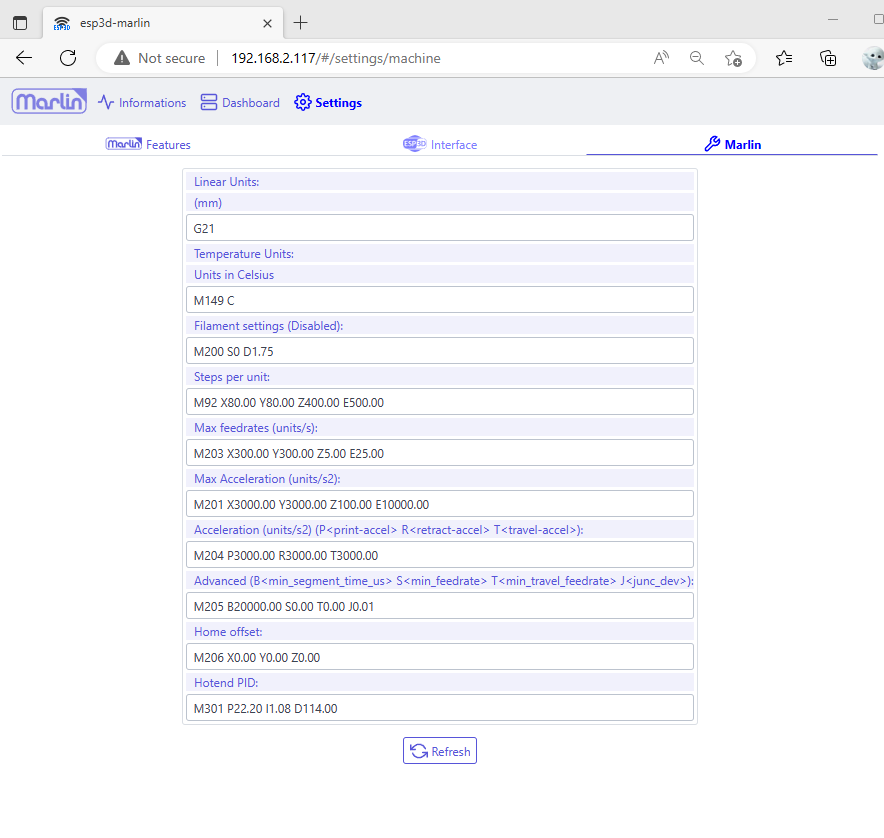The width and height of the screenshot is (884, 838).
Task: Add this page to favorites
Action: [733, 58]
